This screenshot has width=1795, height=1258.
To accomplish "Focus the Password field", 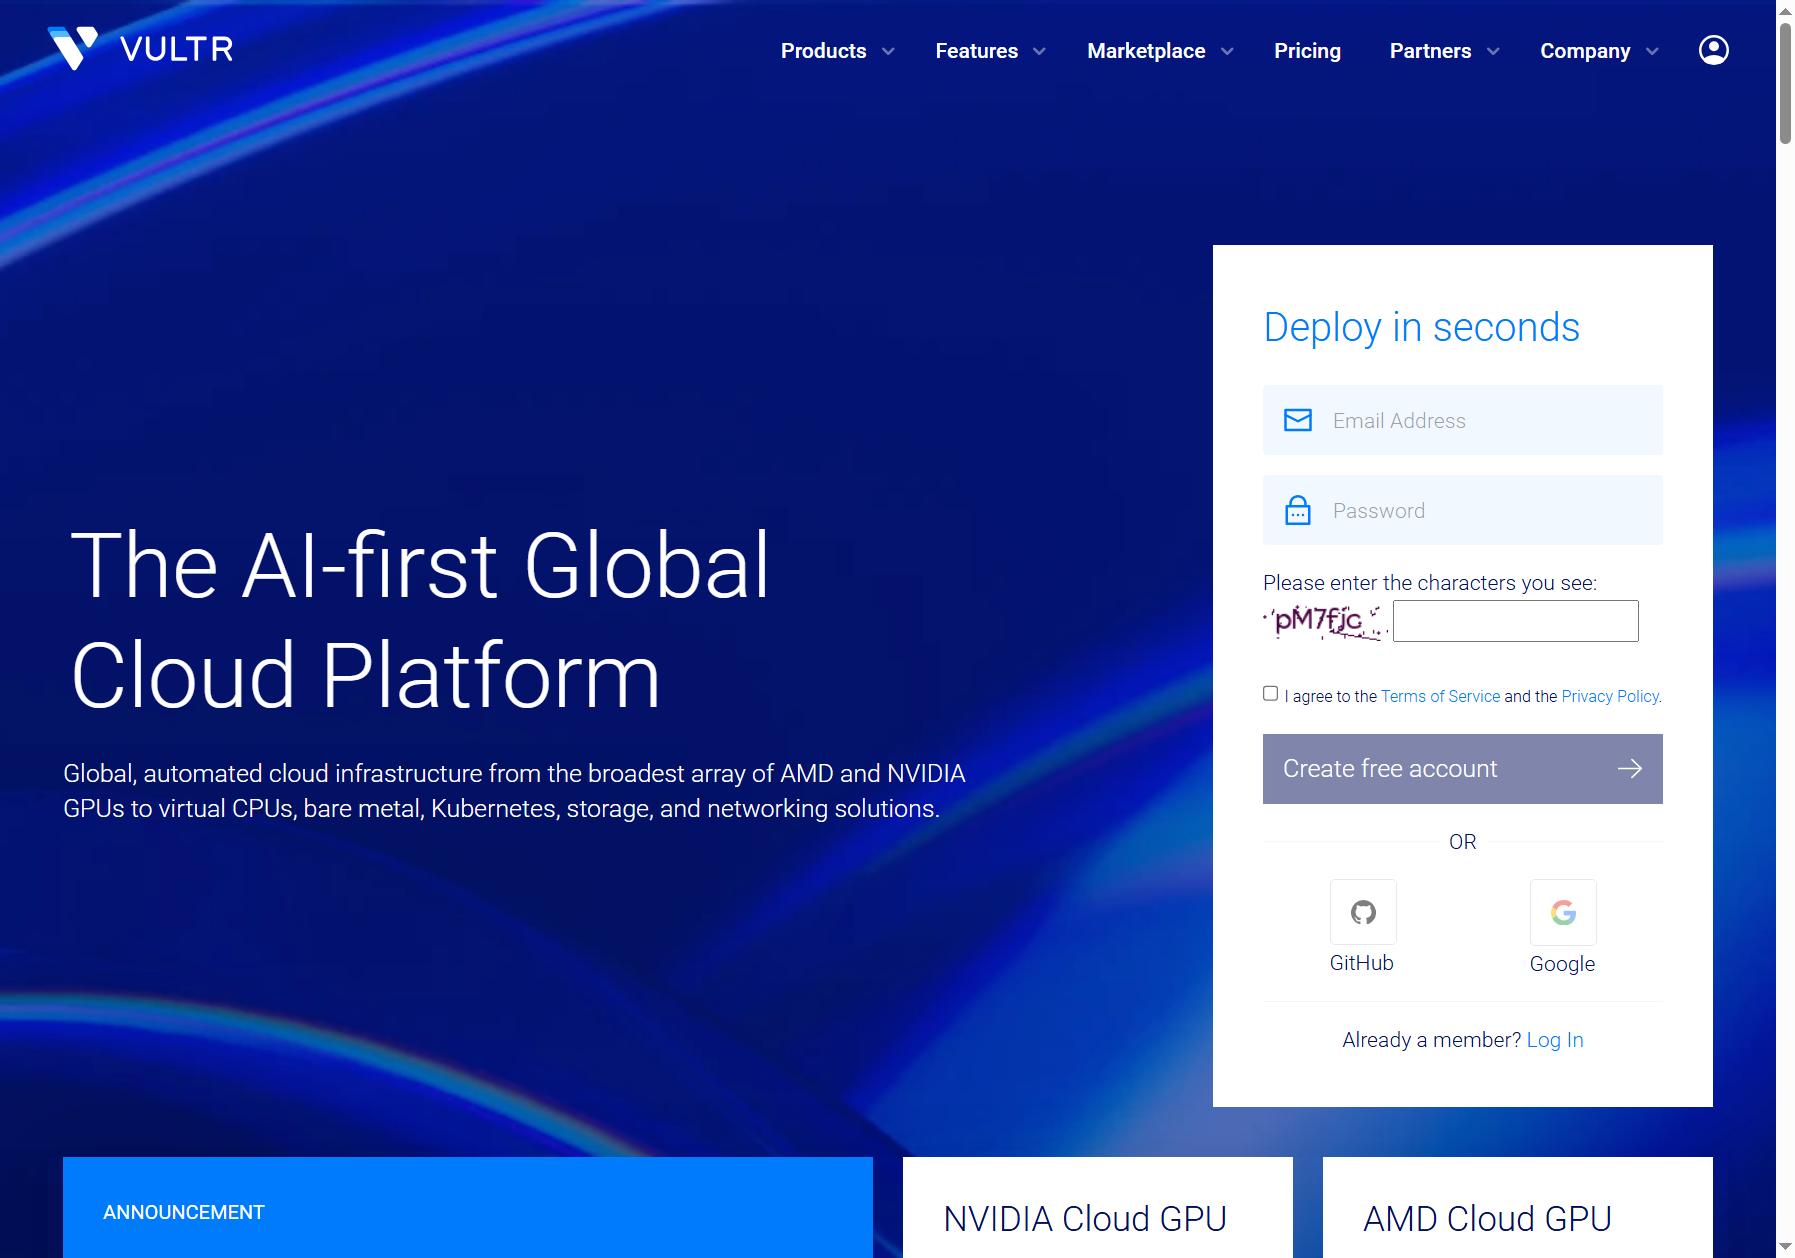I will [1462, 510].
